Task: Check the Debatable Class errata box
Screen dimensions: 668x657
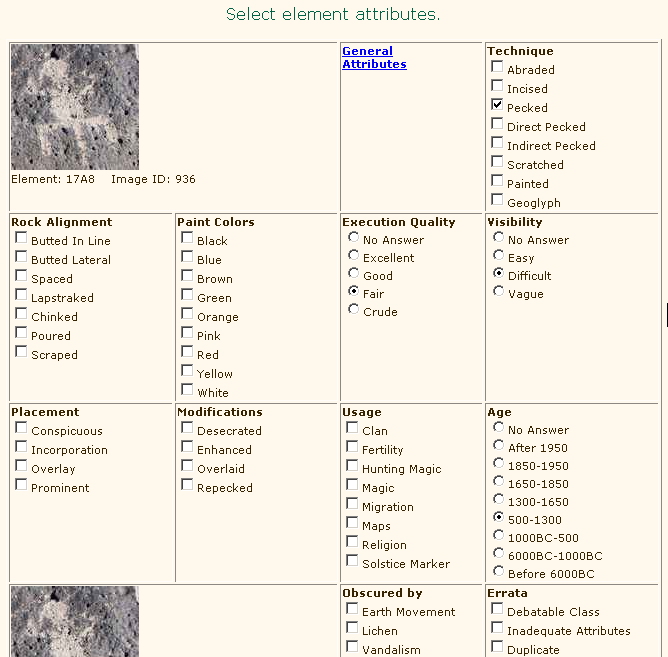Action: (497, 609)
